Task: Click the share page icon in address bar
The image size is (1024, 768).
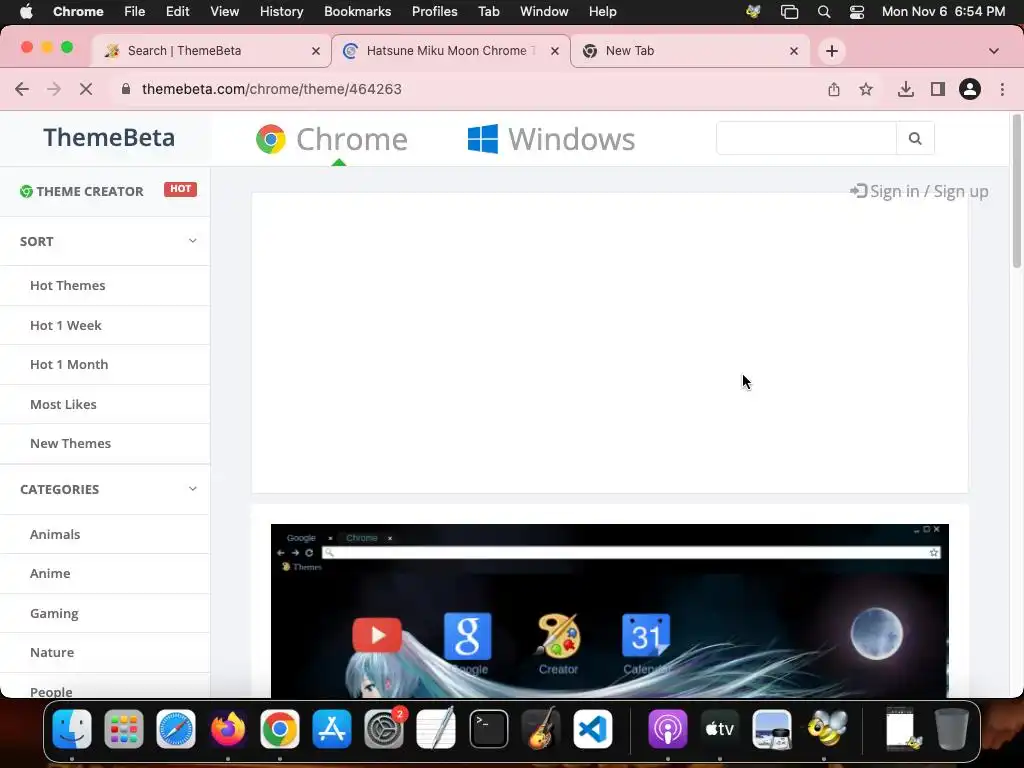Action: 834,89
